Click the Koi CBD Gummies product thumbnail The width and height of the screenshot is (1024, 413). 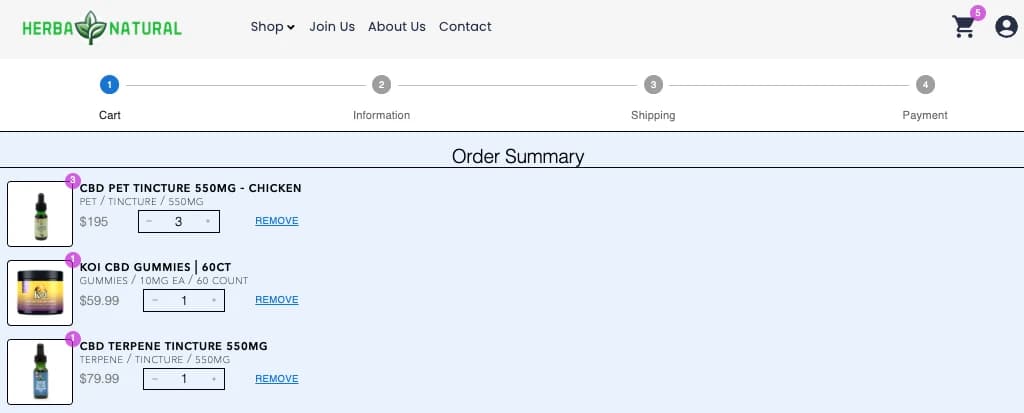pyautogui.click(x=40, y=293)
